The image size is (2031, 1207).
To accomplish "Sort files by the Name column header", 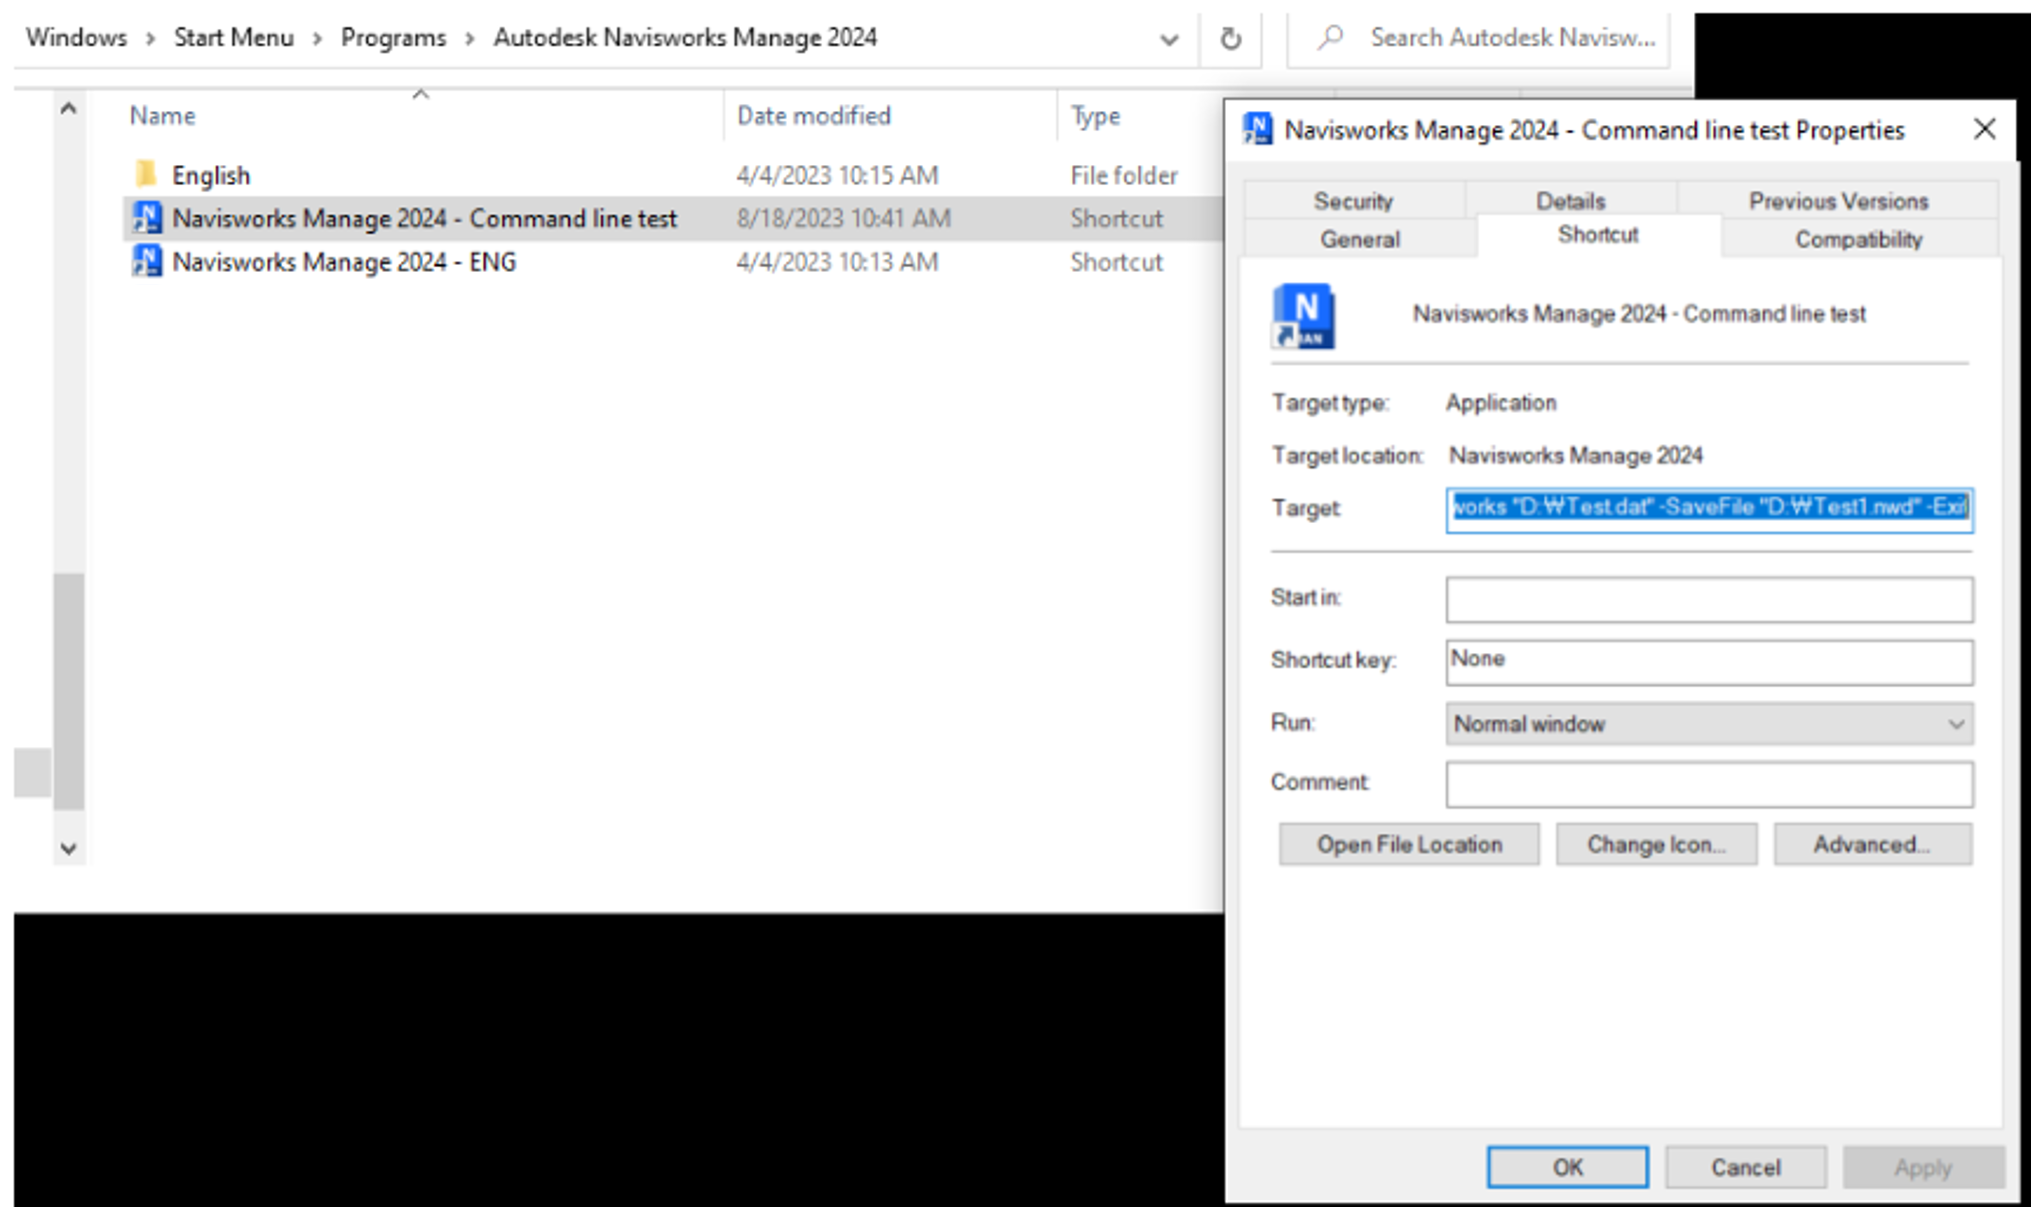I will (x=163, y=116).
